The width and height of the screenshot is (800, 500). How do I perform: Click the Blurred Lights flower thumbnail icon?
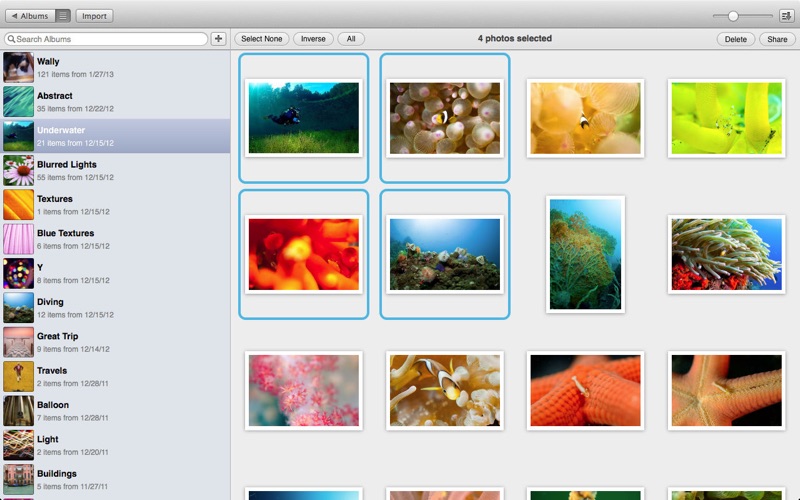18,170
